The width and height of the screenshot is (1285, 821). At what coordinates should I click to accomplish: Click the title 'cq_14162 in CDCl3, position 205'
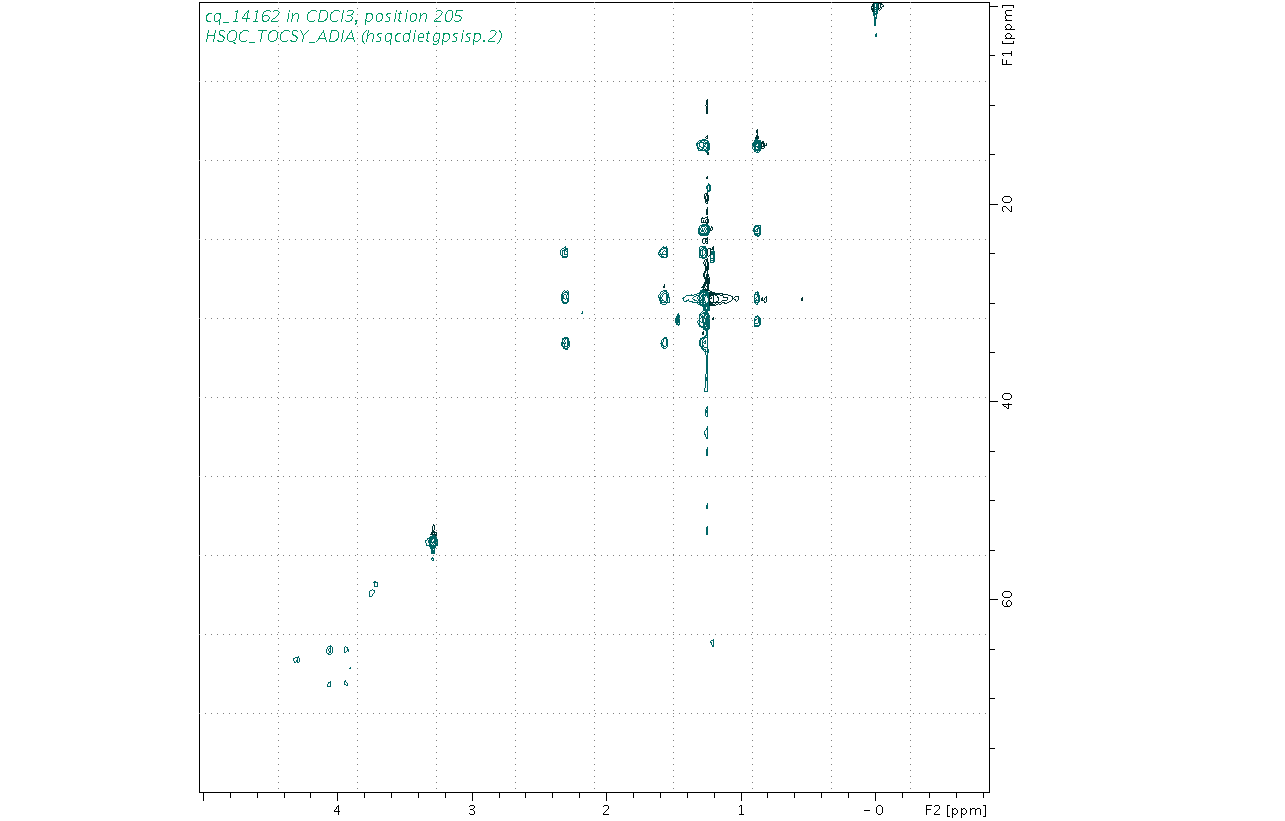(x=333, y=17)
